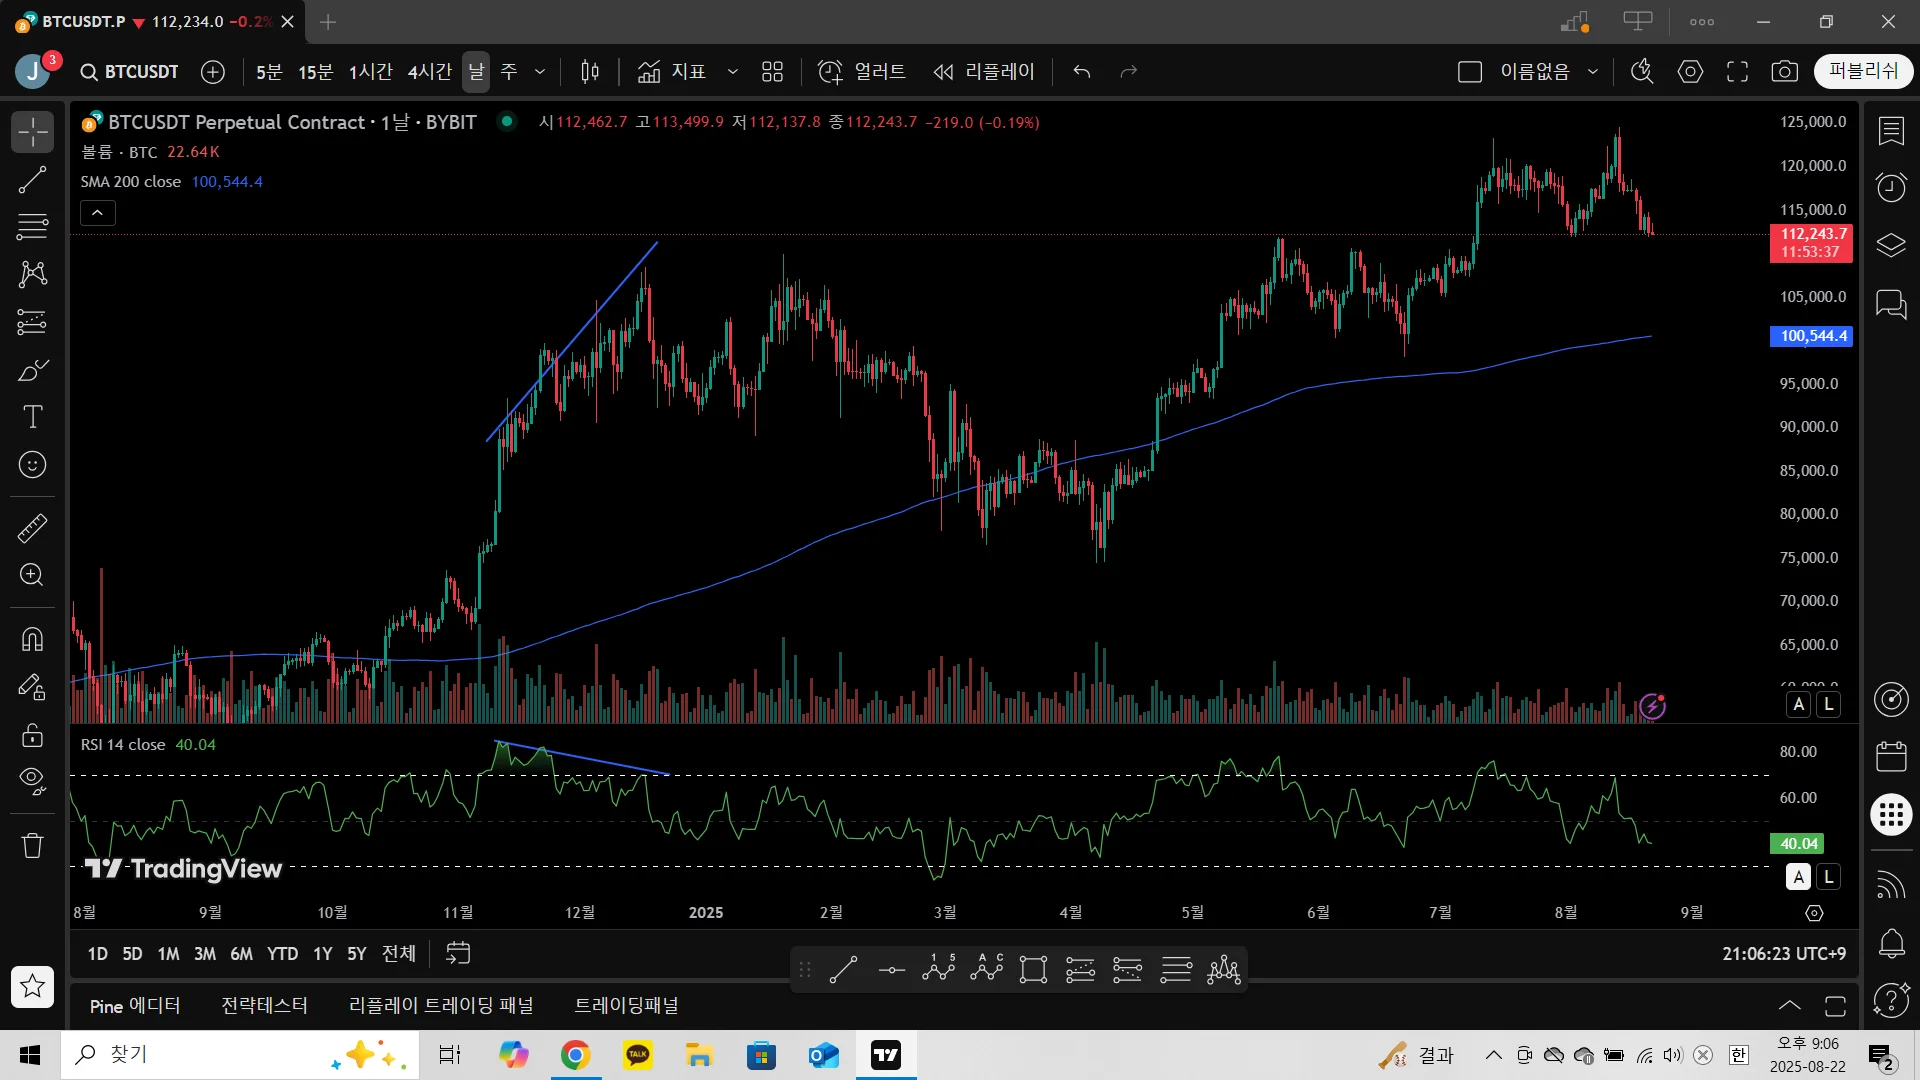Image resolution: width=1920 pixels, height=1080 pixels.
Task: Select the text annotation tool
Action: tap(32, 417)
